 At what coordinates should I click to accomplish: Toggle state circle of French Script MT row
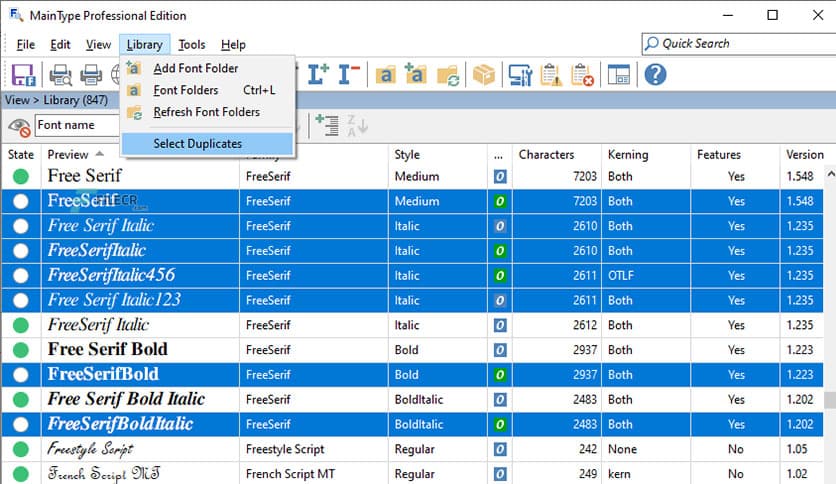(x=21, y=474)
